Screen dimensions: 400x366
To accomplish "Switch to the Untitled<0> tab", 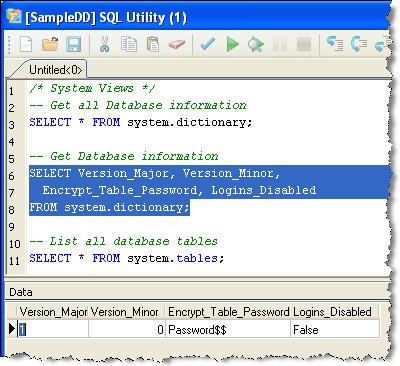I will coord(55,70).
